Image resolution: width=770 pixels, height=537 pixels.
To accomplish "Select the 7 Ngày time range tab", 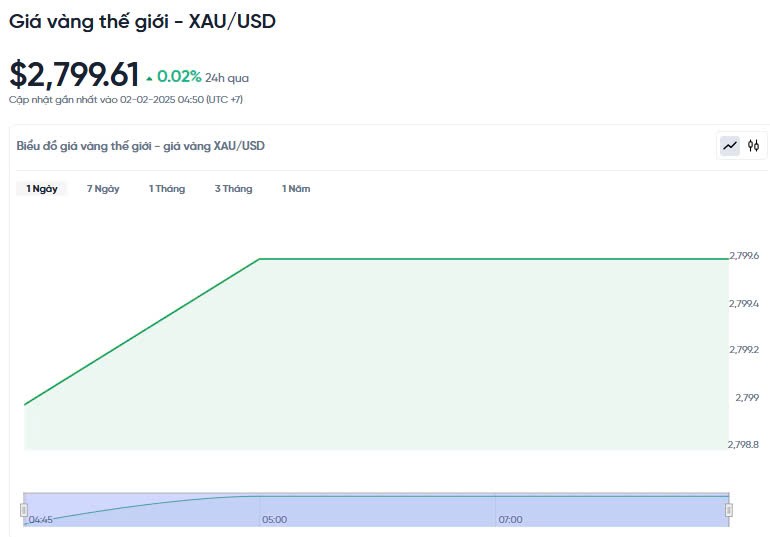I will (103, 189).
